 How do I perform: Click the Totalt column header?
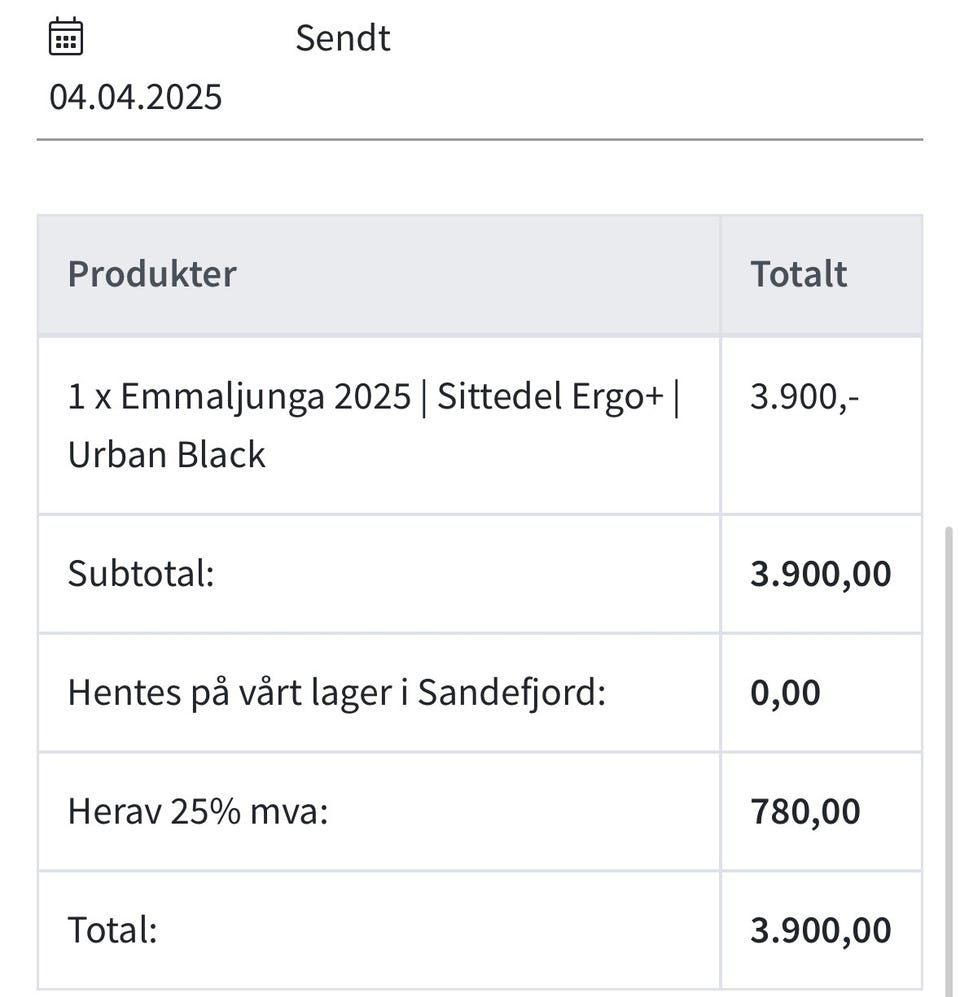pos(798,274)
